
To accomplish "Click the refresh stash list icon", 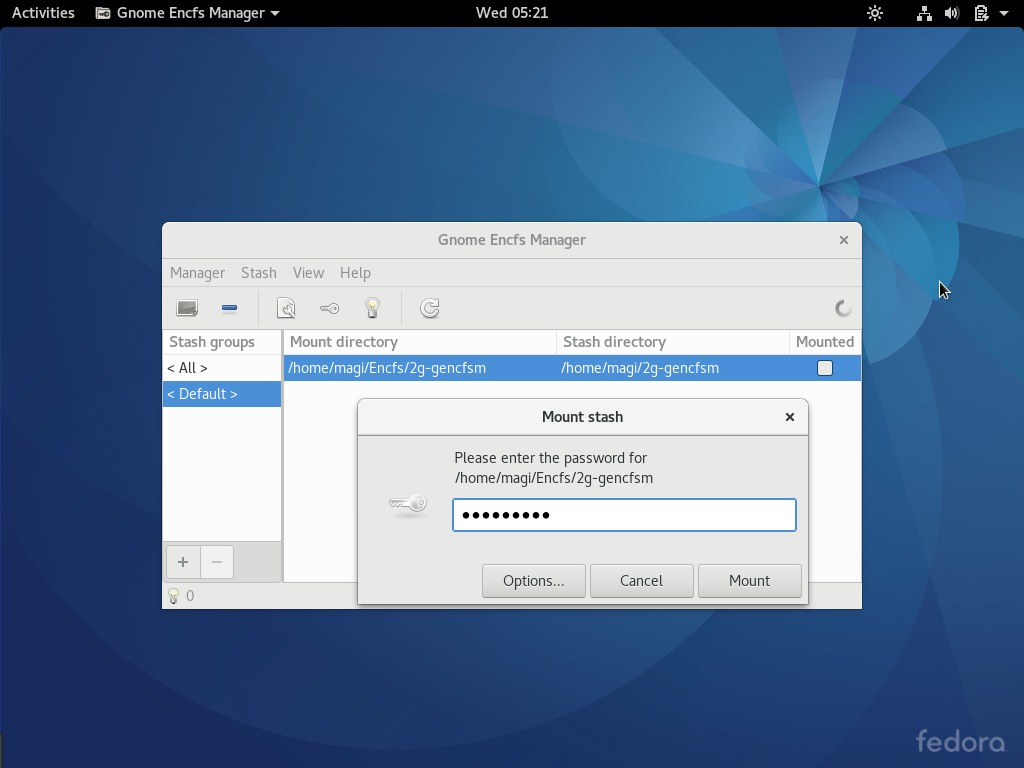I will (x=429, y=308).
